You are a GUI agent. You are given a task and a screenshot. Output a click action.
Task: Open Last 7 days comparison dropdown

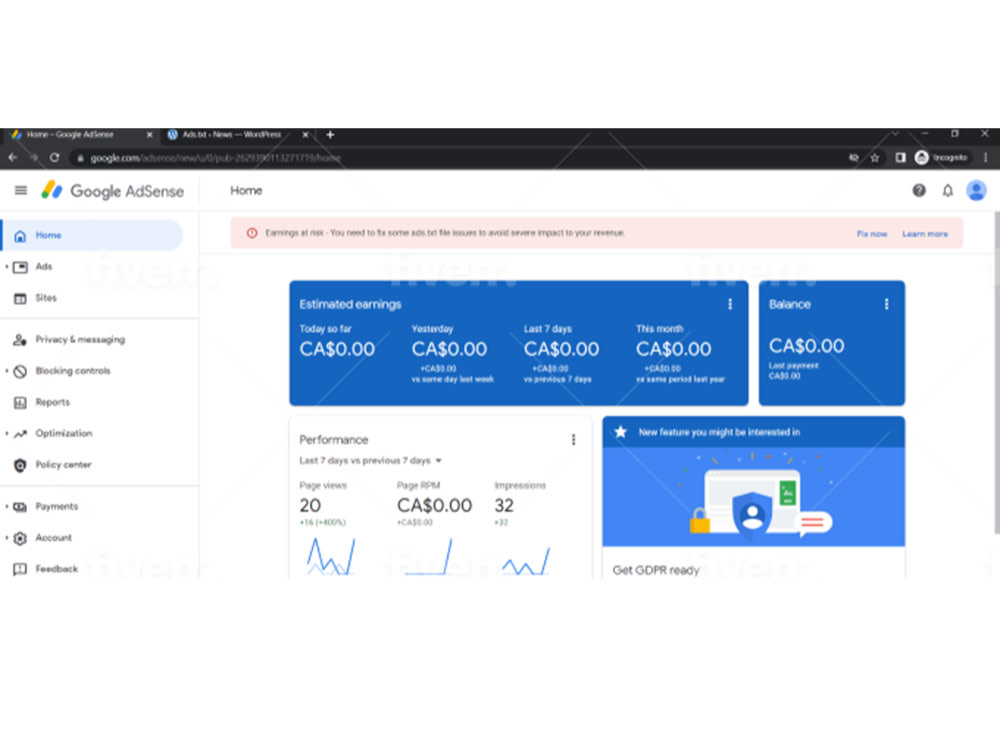pos(371,460)
